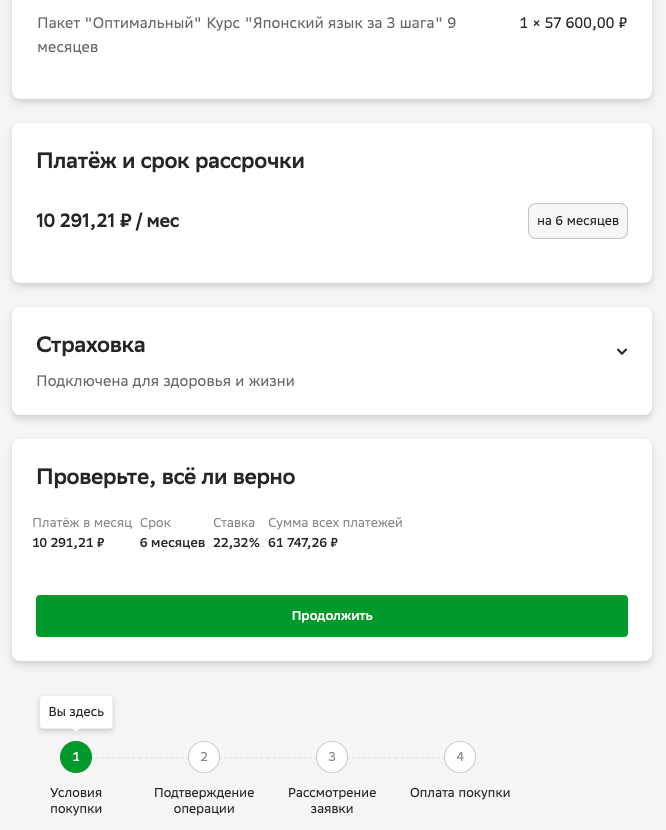Click the 10 291,21 ₽ / мес amount

(108, 221)
